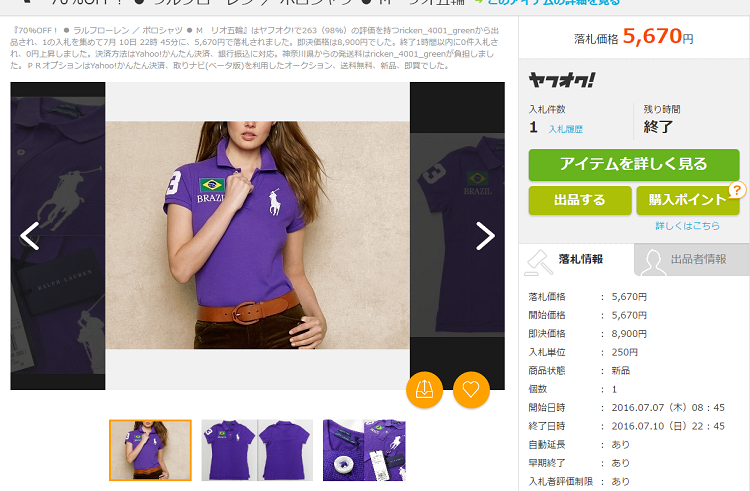Select second thumbnail showing front and back
Viewport: 750px width, 491px height.
pos(257,450)
